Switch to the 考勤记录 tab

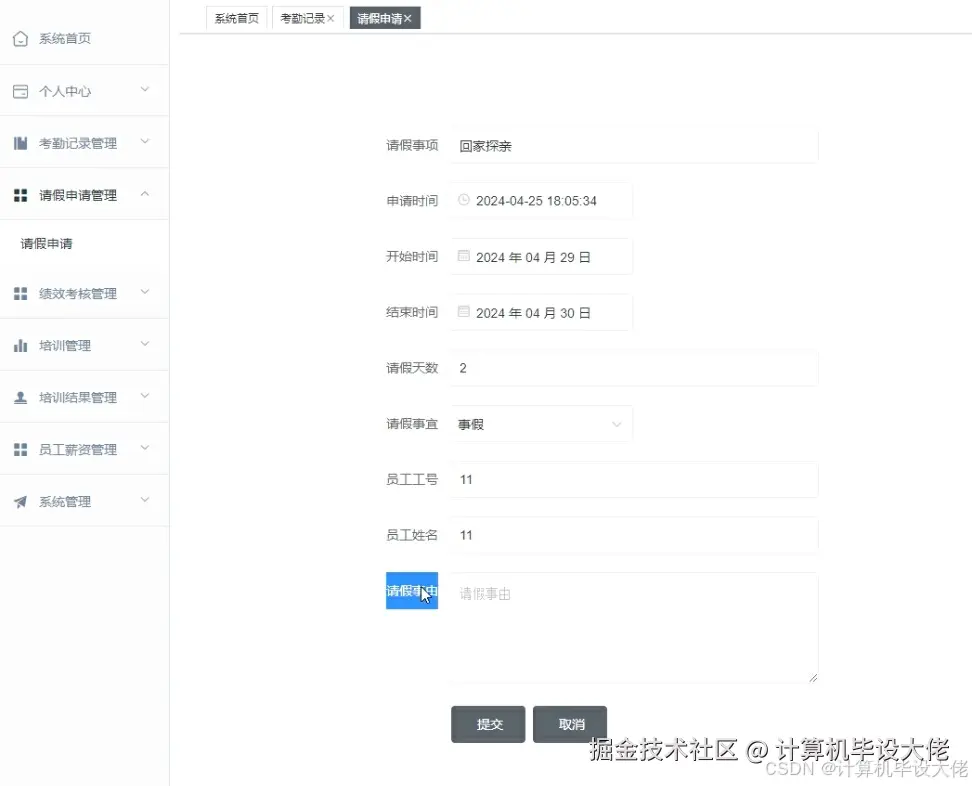(302, 17)
